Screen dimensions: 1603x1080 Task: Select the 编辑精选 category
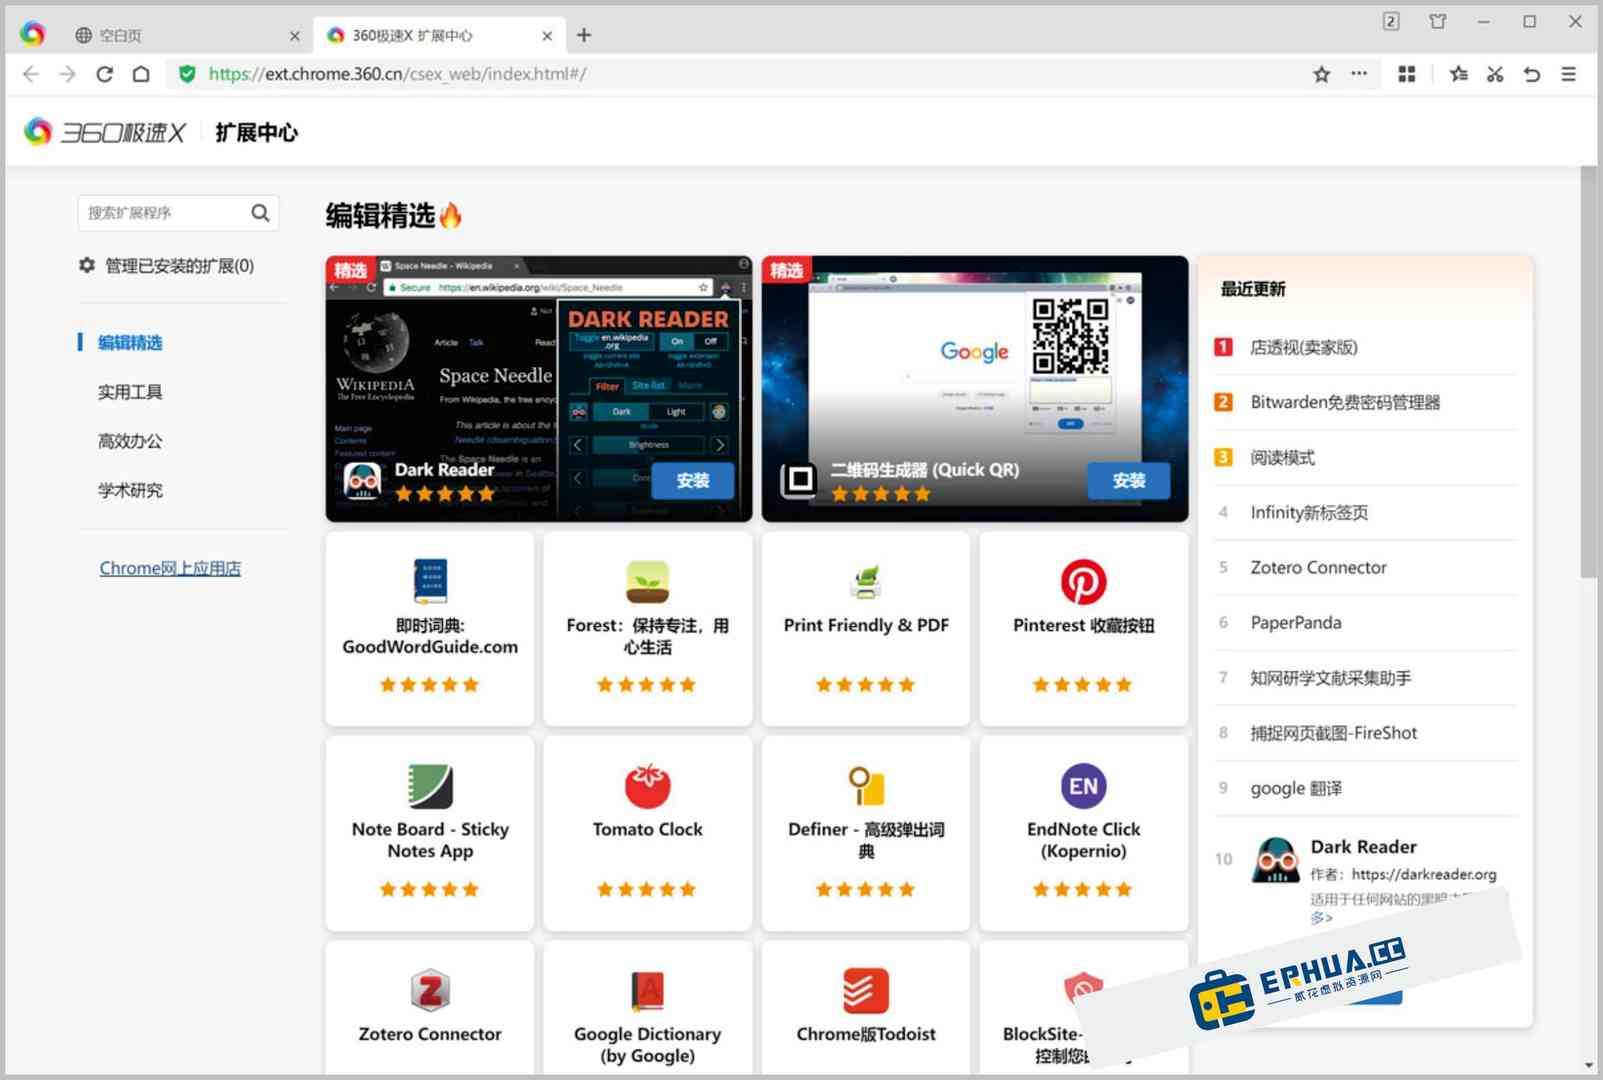point(130,343)
